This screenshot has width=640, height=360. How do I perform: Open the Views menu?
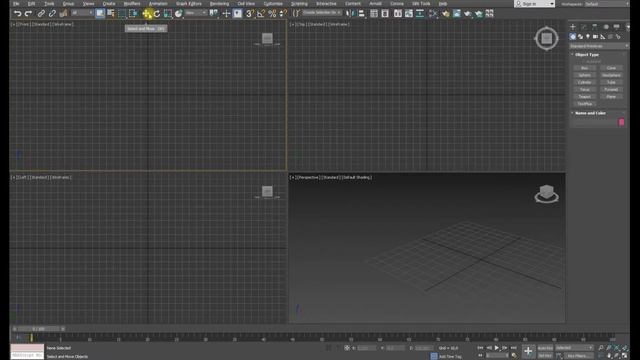coord(88,4)
